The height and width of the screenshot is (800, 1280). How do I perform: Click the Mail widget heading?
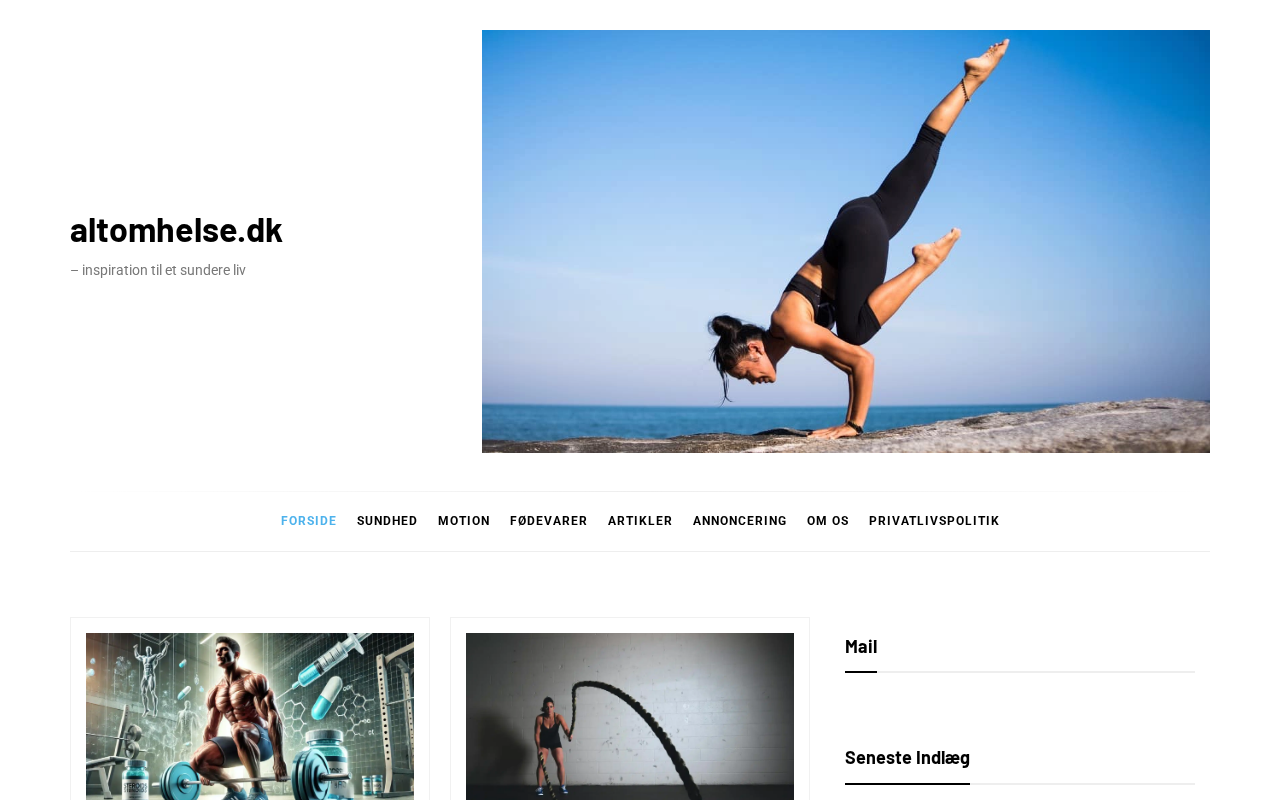pos(861,646)
